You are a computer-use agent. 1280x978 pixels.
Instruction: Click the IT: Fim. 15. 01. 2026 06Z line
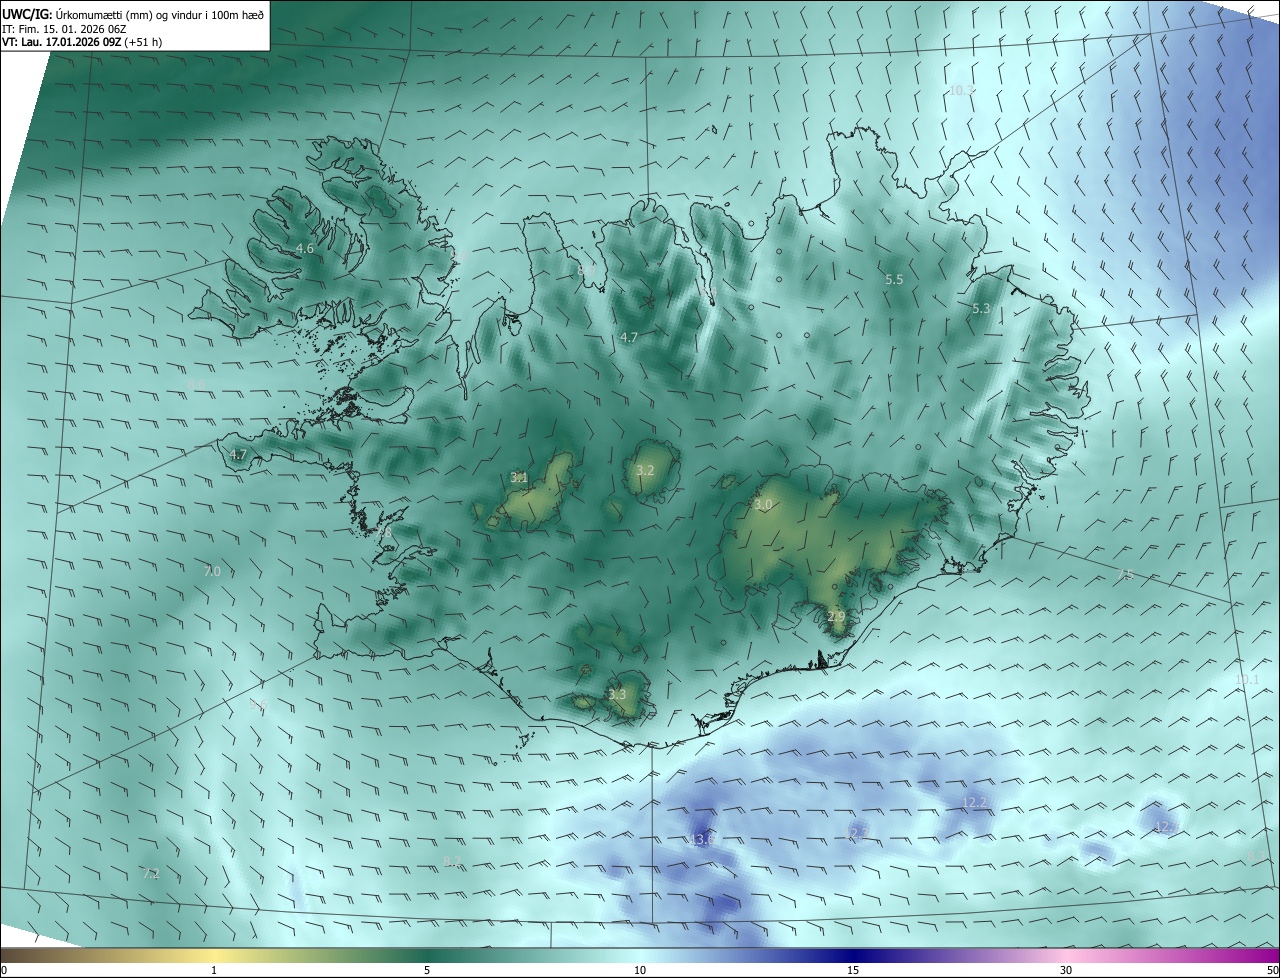[64, 28]
